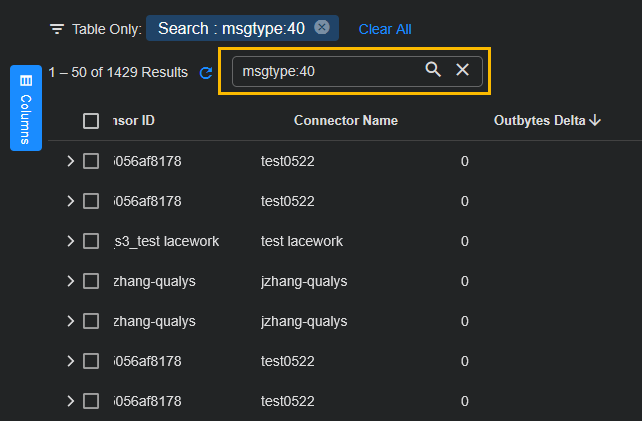The image size is (642, 421).
Task: Click the Connector Name column header
Action: pyautogui.click(x=345, y=121)
